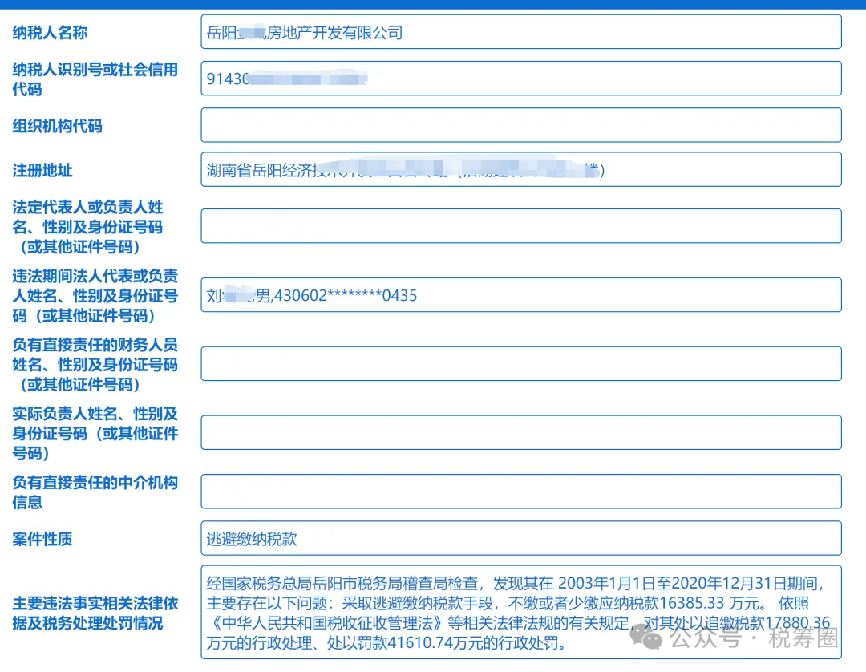Select the empty 法定代表人 information field

[x=520, y=225]
